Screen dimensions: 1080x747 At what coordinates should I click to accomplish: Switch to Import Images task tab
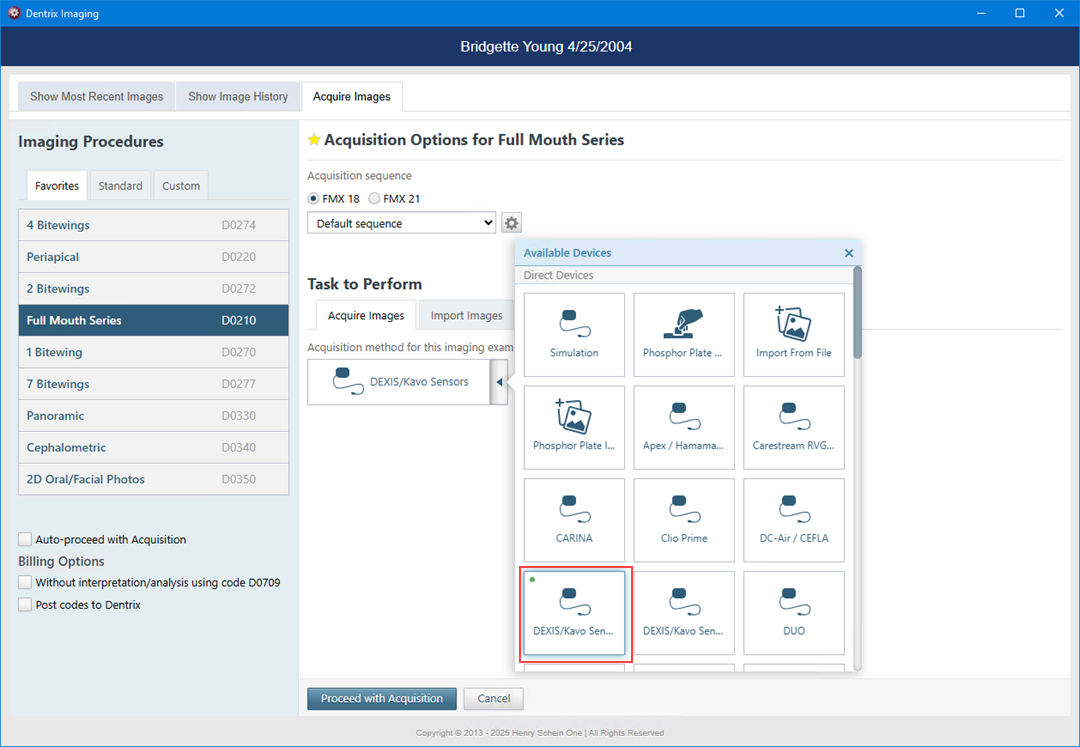click(x=466, y=315)
